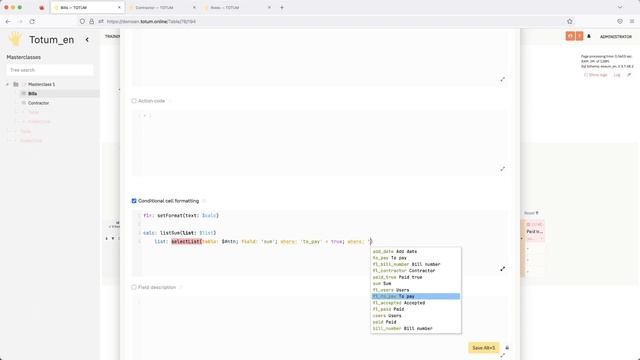Open the Bills table in tree
The image size is (640, 360).
[x=33, y=94]
